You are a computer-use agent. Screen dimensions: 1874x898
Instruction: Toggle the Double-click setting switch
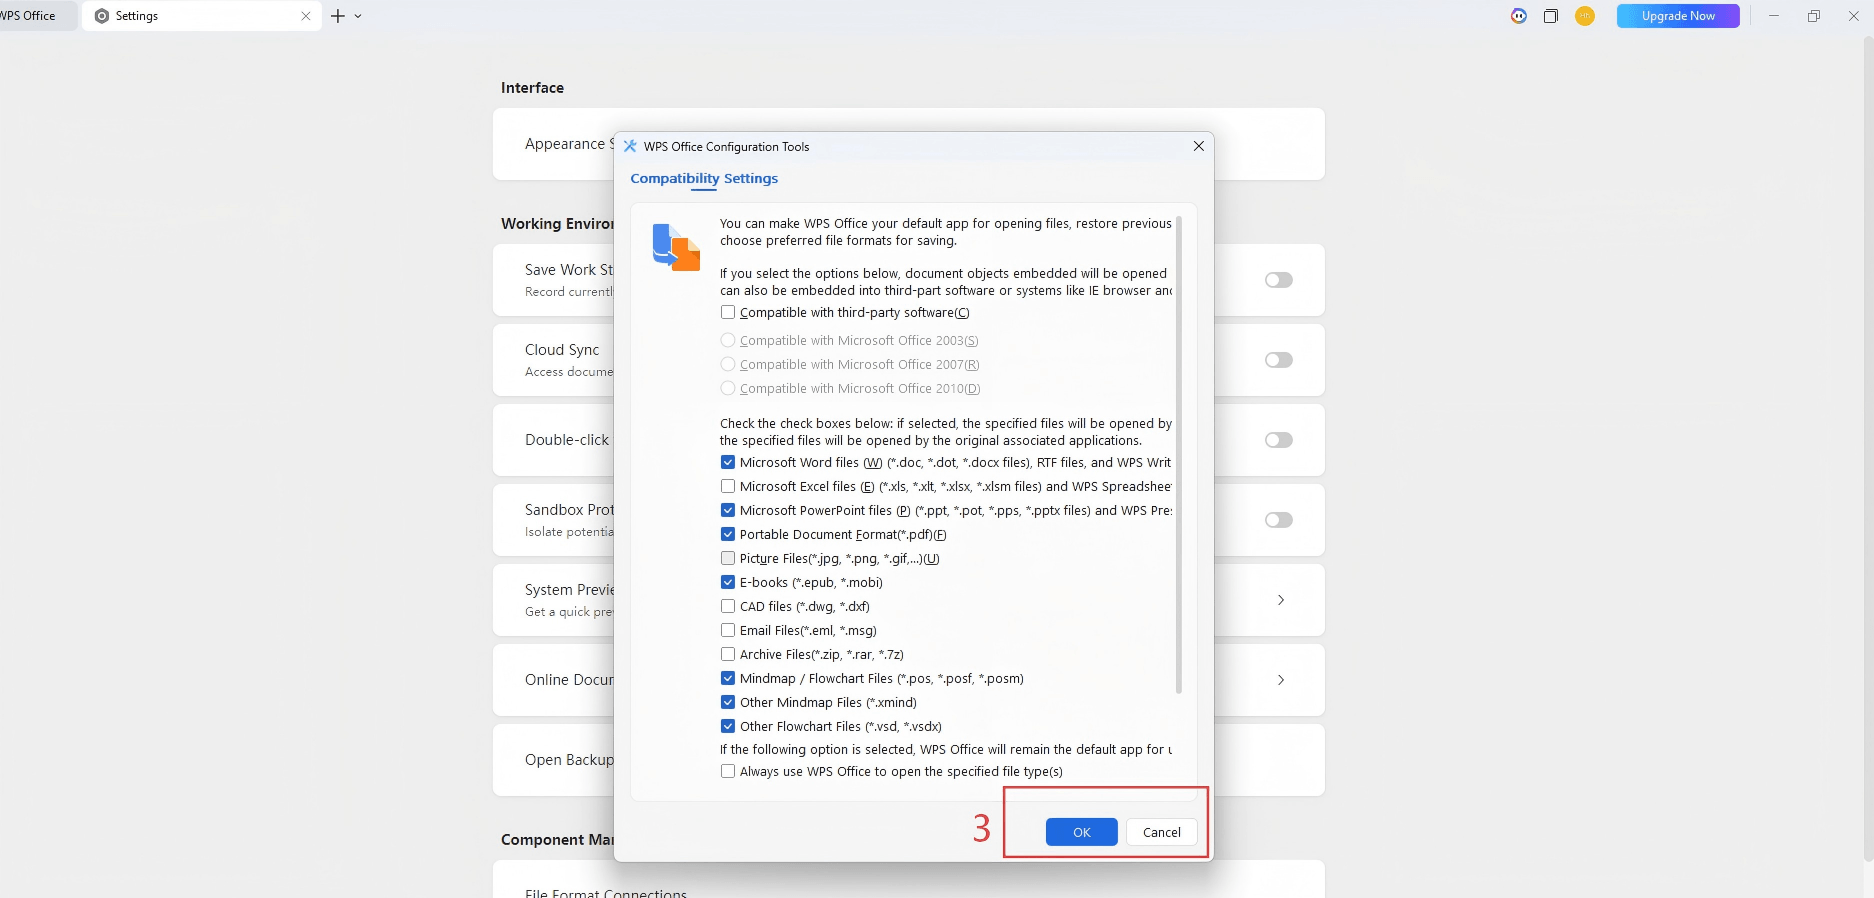coord(1279,440)
